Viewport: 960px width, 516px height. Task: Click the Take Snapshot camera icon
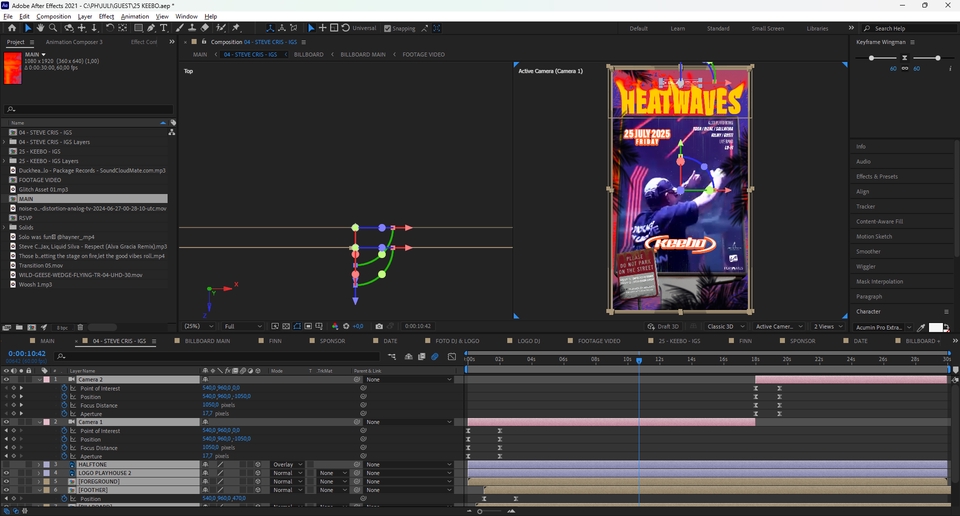(379, 326)
